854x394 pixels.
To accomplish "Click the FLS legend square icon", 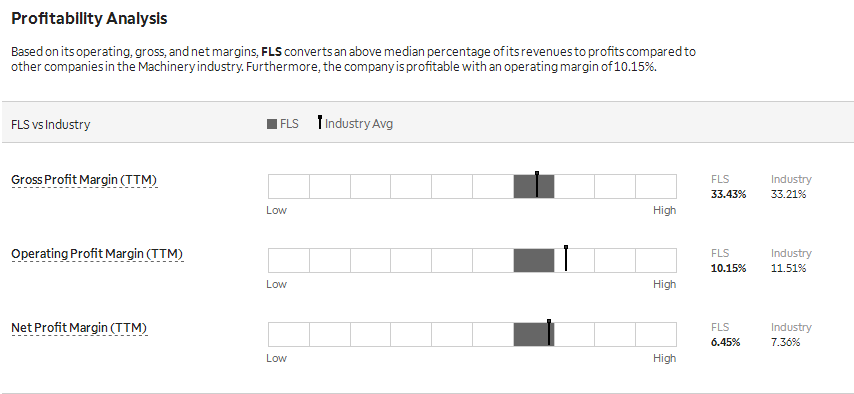I will tap(272, 124).
